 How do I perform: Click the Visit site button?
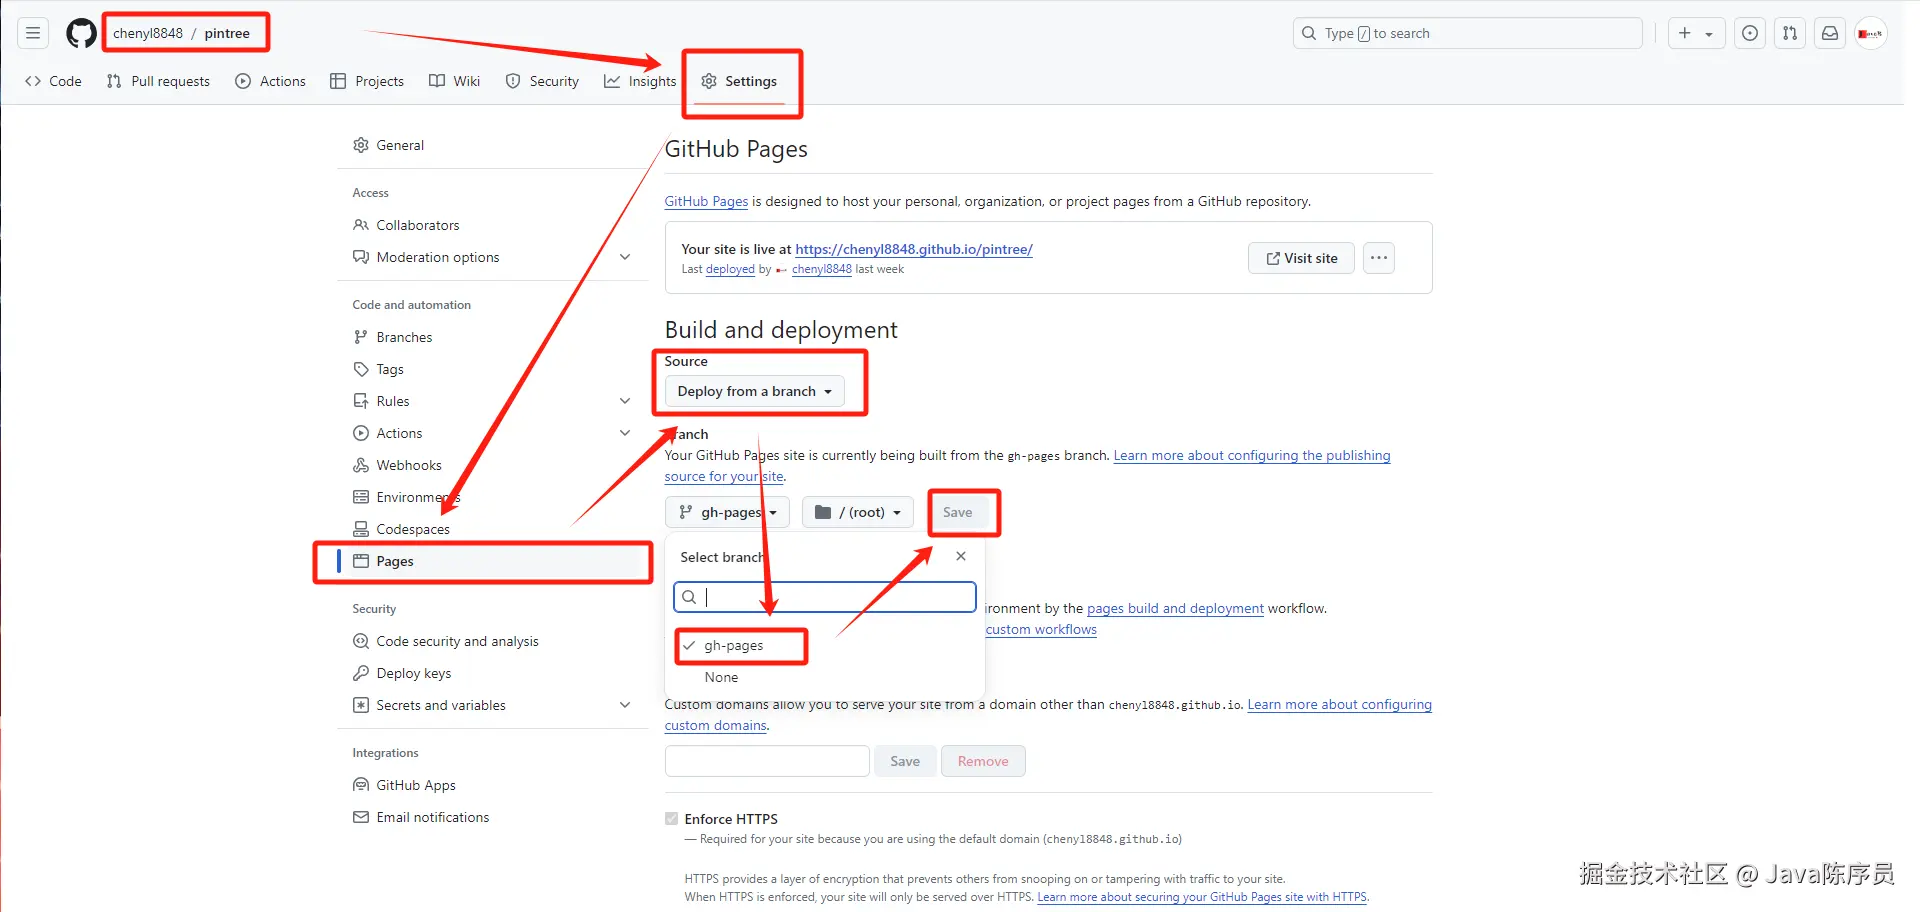pos(1301,258)
